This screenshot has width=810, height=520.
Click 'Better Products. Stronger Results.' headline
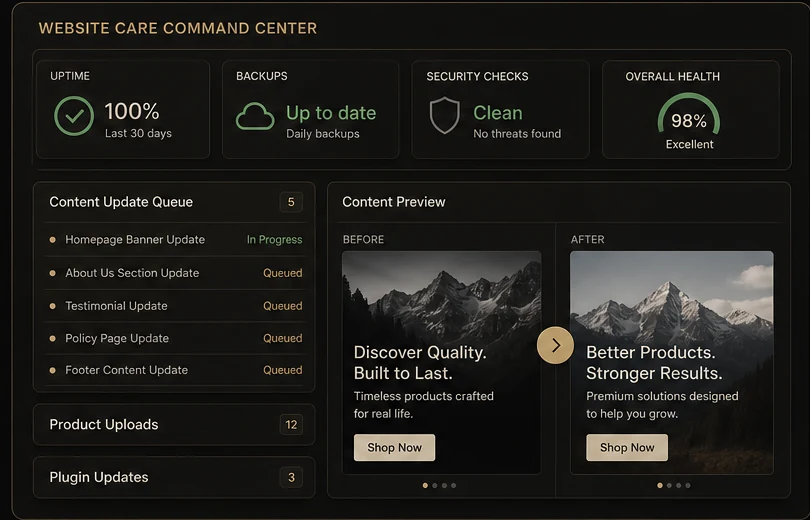point(654,363)
